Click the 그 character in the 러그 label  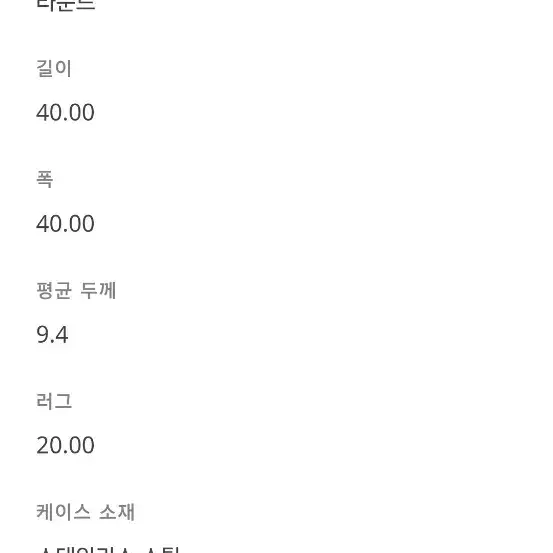(x=63, y=401)
